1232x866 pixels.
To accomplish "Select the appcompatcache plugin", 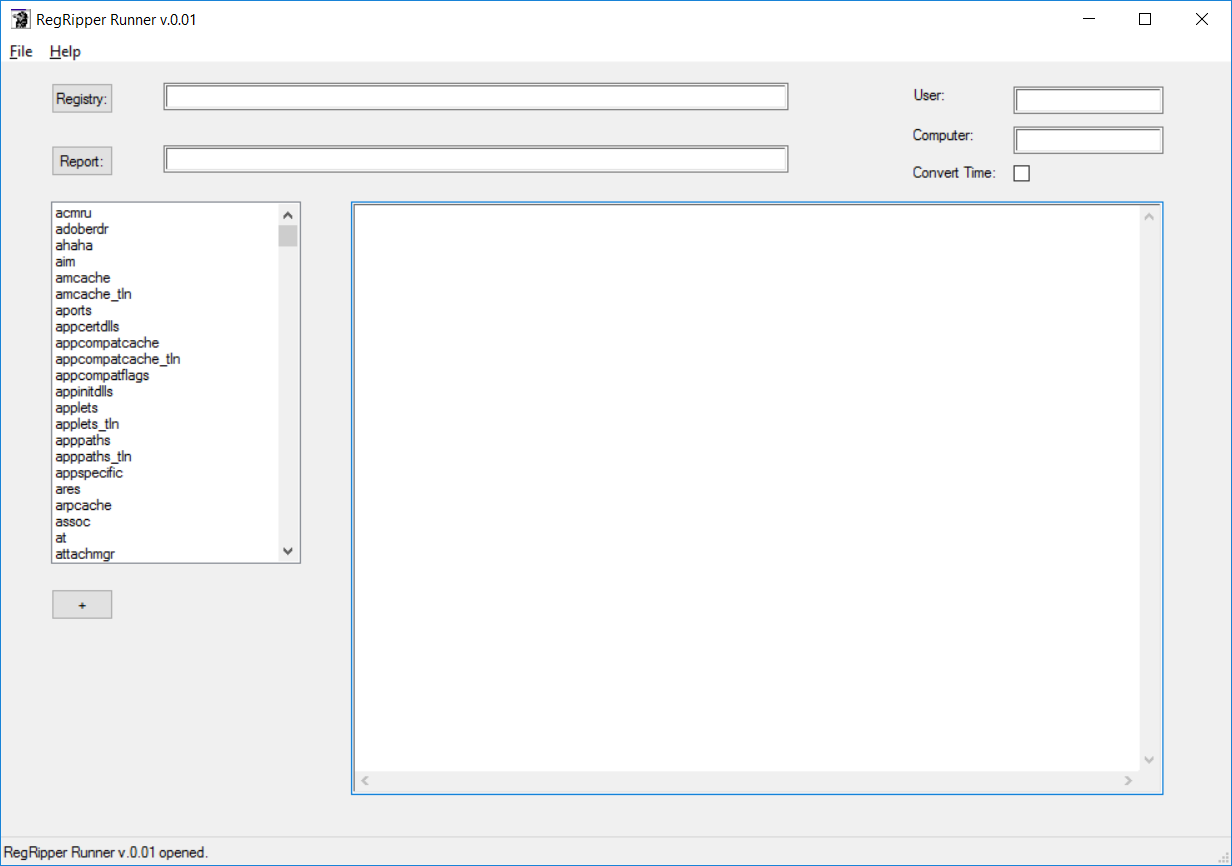I will coord(107,342).
